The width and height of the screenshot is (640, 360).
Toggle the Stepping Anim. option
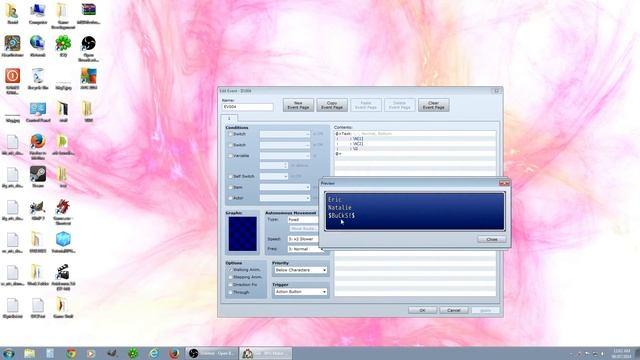click(x=230, y=277)
